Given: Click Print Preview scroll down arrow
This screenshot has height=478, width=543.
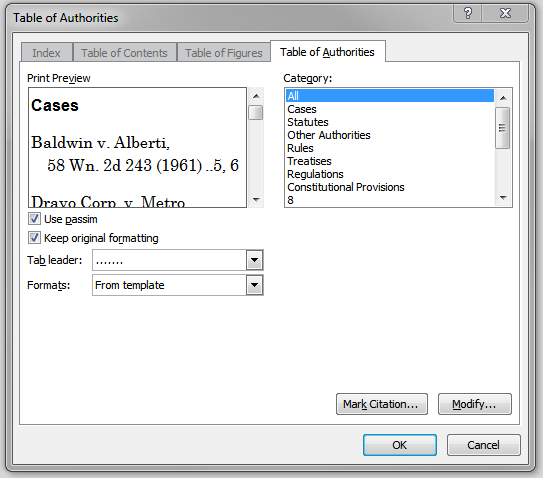Looking at the screenshot, I should pyautogui.click(x=256, y=200).
